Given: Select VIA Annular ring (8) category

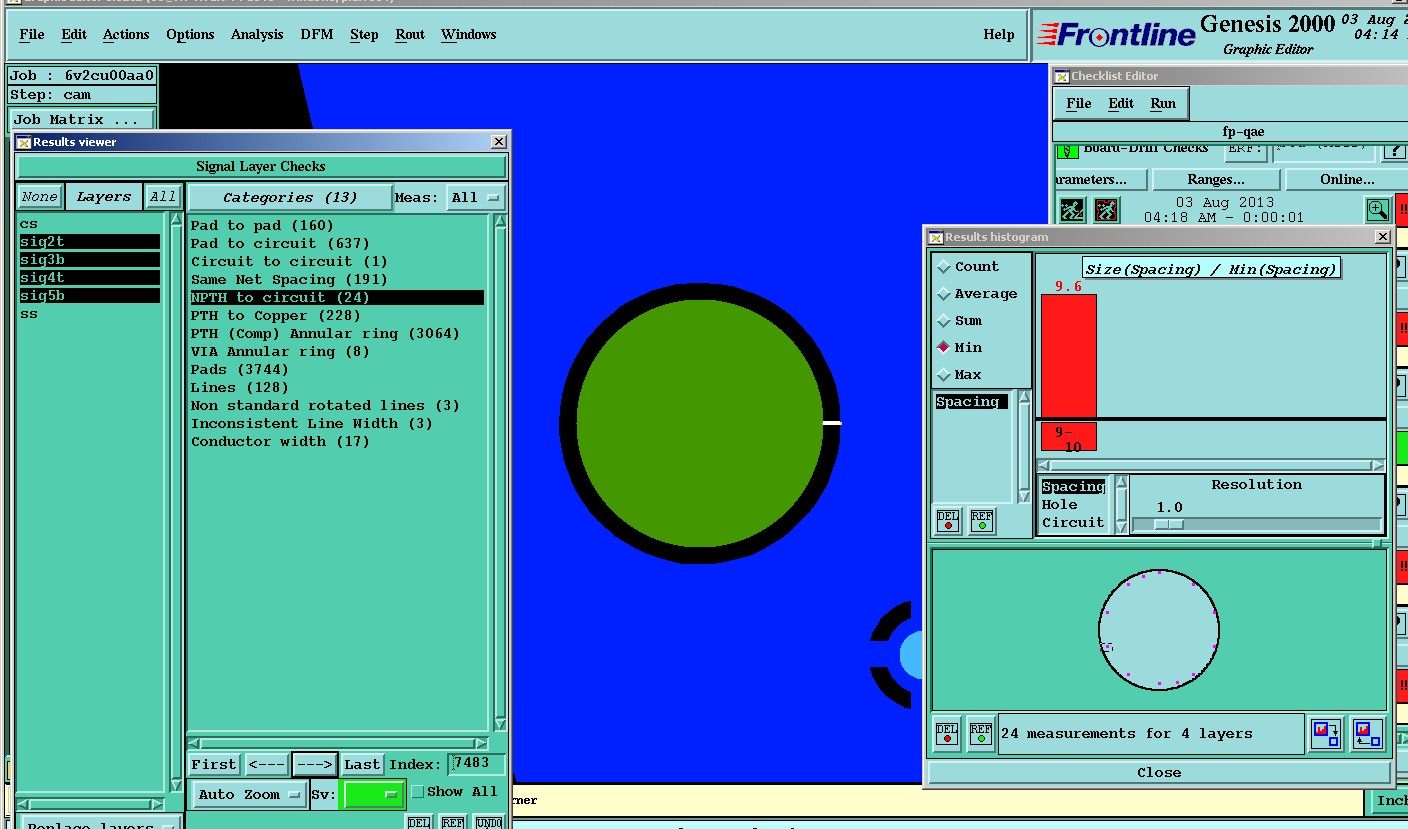Looking at the screenshot, I should 280,352.
